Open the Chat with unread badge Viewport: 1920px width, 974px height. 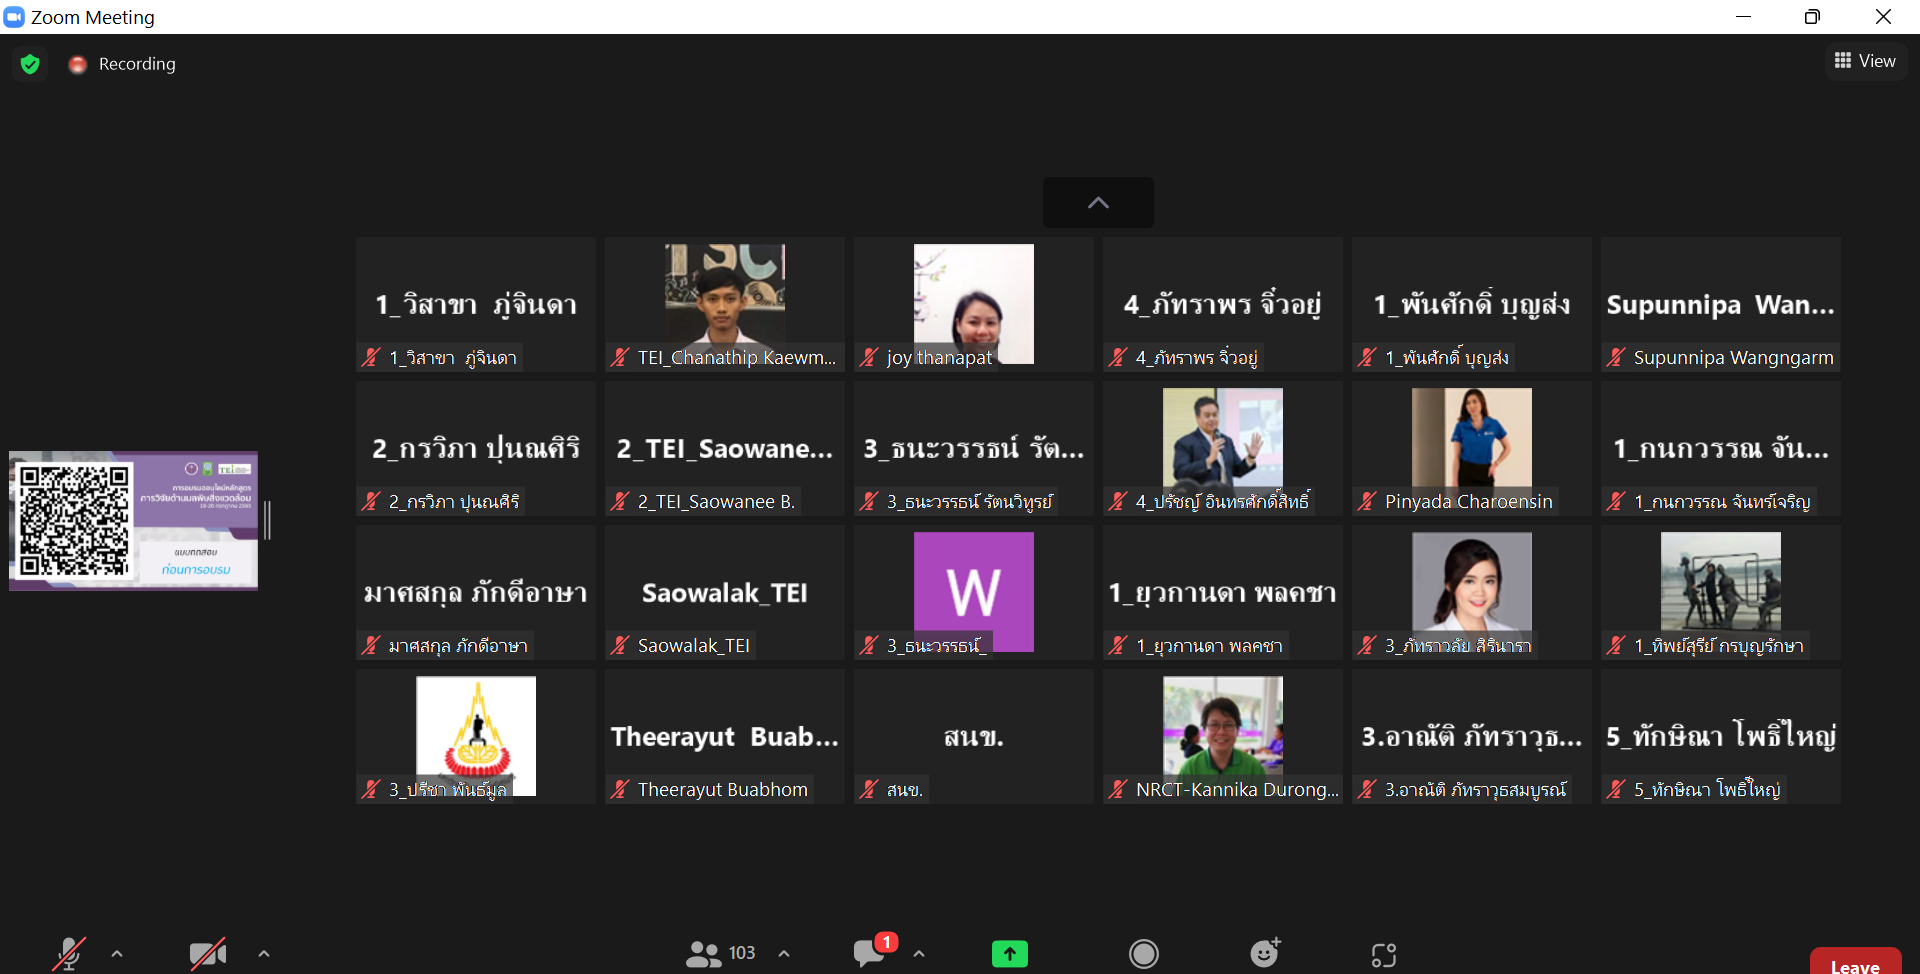869,952
